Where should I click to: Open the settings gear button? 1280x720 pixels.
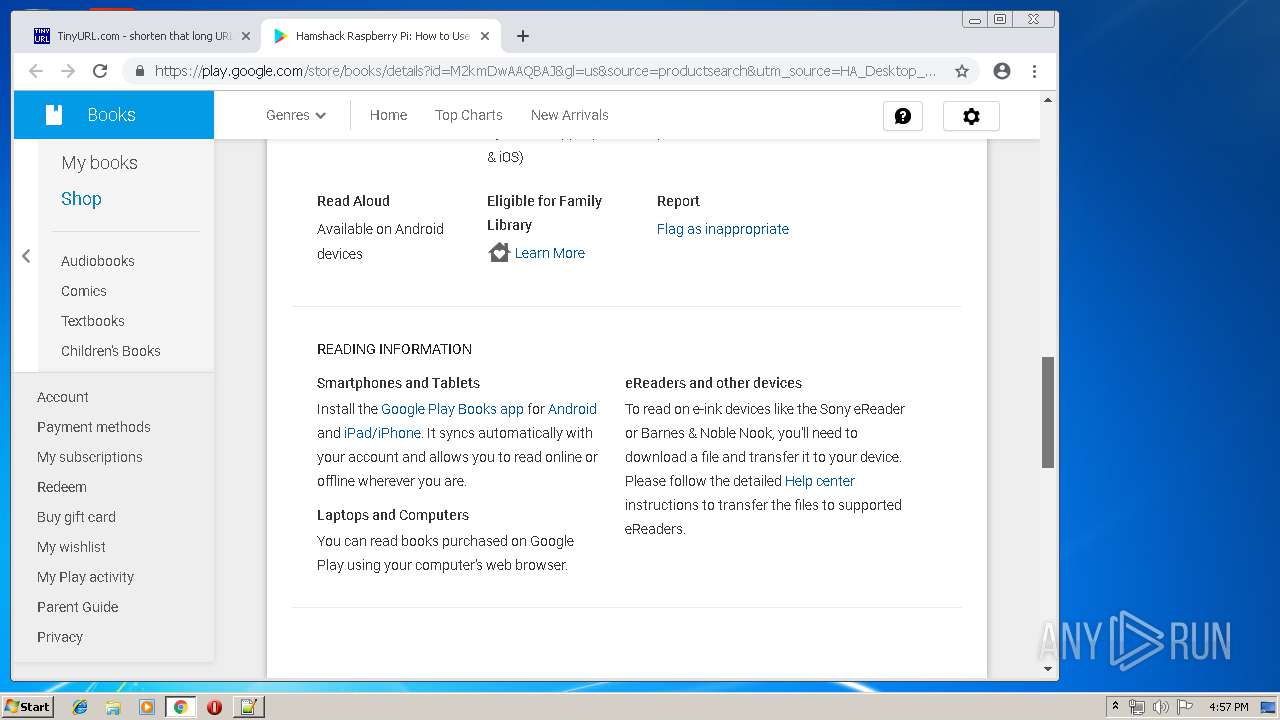coord(971,116)
